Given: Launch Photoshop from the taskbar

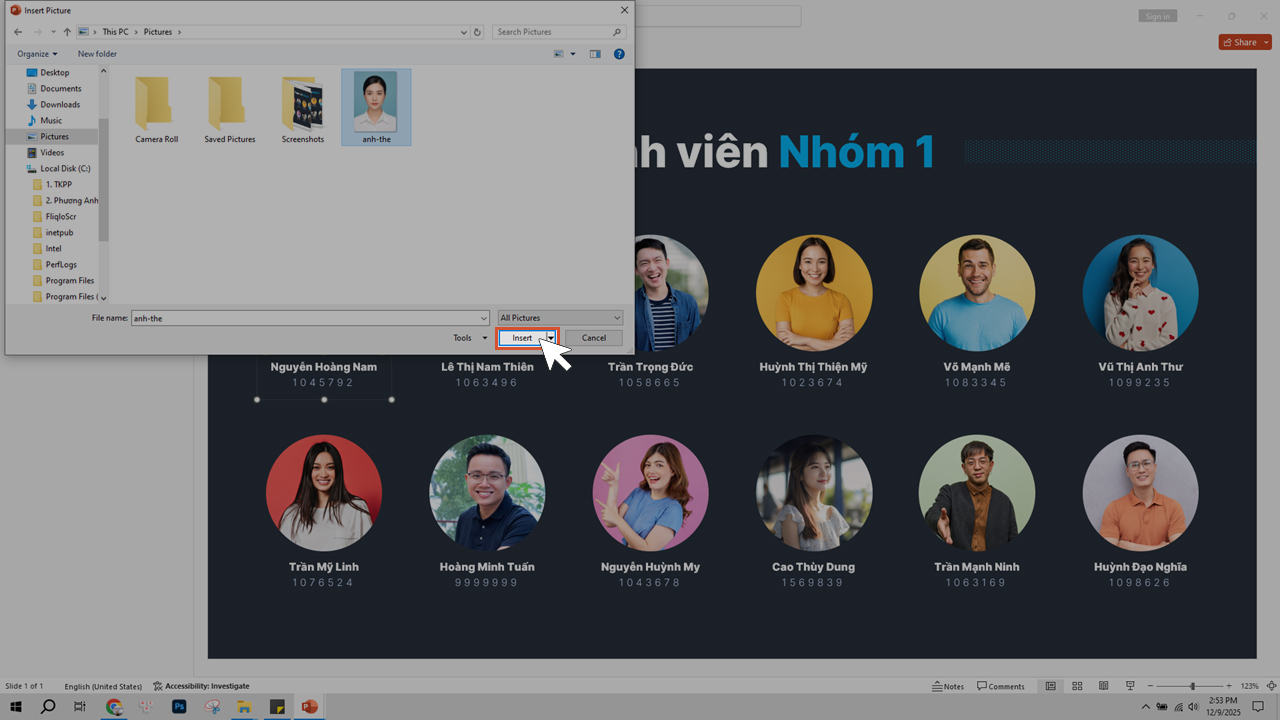Looking at the screenshot, I should 178,707.
